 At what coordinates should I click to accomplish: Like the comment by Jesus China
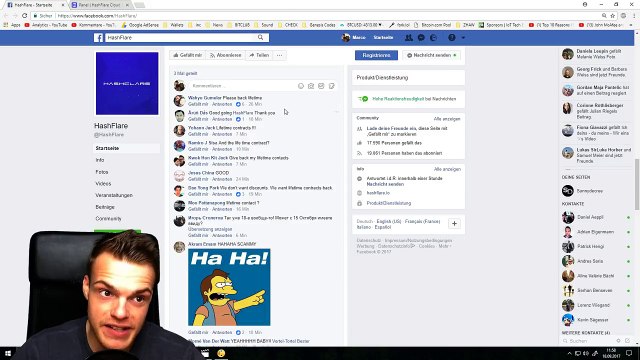pos(198,179)
